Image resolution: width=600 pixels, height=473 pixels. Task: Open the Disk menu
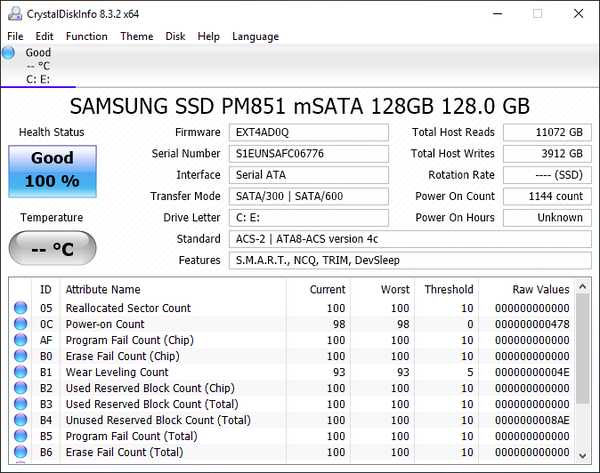[175, 36]
